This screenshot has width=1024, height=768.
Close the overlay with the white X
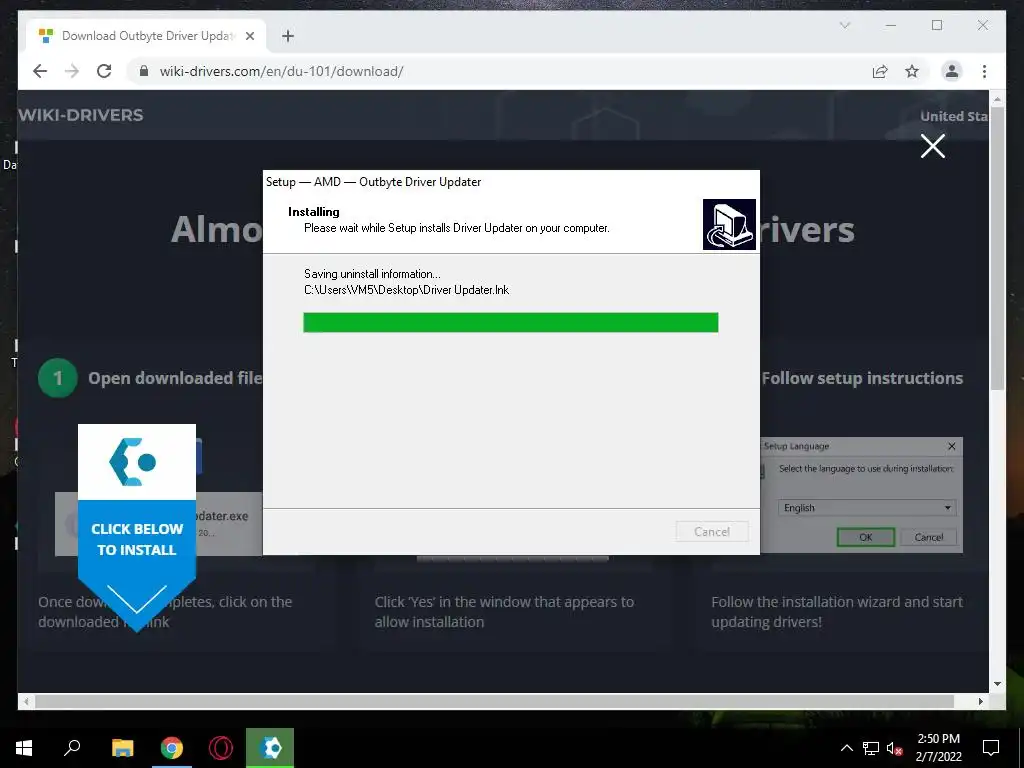933,146
